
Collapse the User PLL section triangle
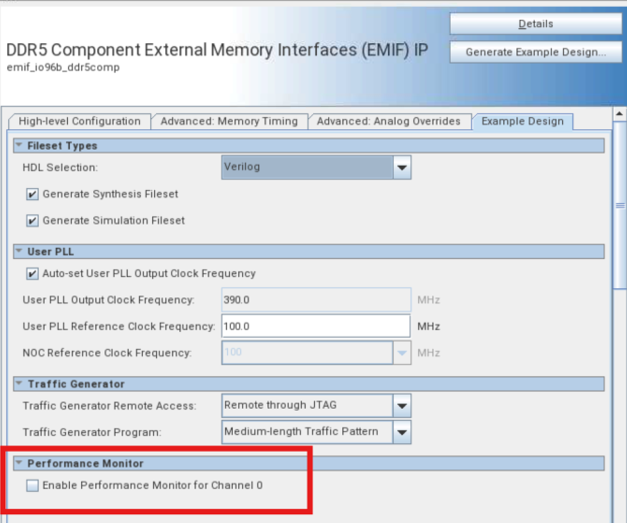click(x=19, y=252)
